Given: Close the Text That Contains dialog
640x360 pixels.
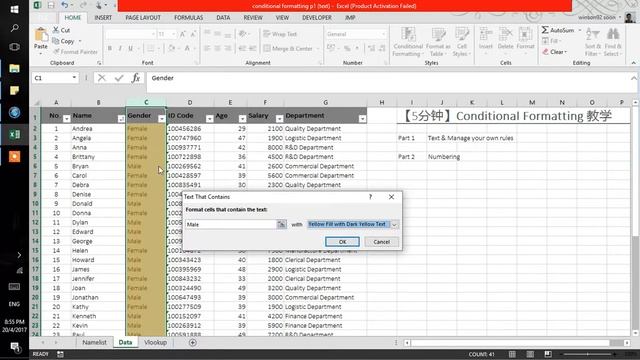Looking at the screenshot, I should 391,197.
